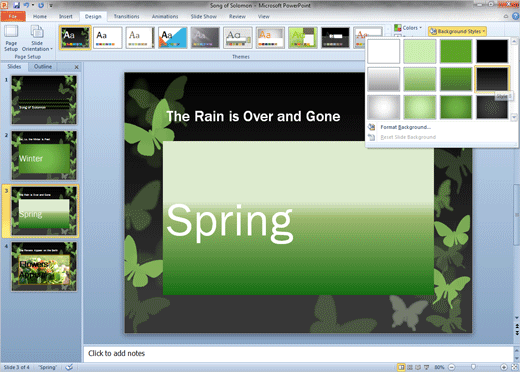Screen dimensions: 520x372
Task: Expand the background styles gallery scroll arrow
Action: click(514, 117)
